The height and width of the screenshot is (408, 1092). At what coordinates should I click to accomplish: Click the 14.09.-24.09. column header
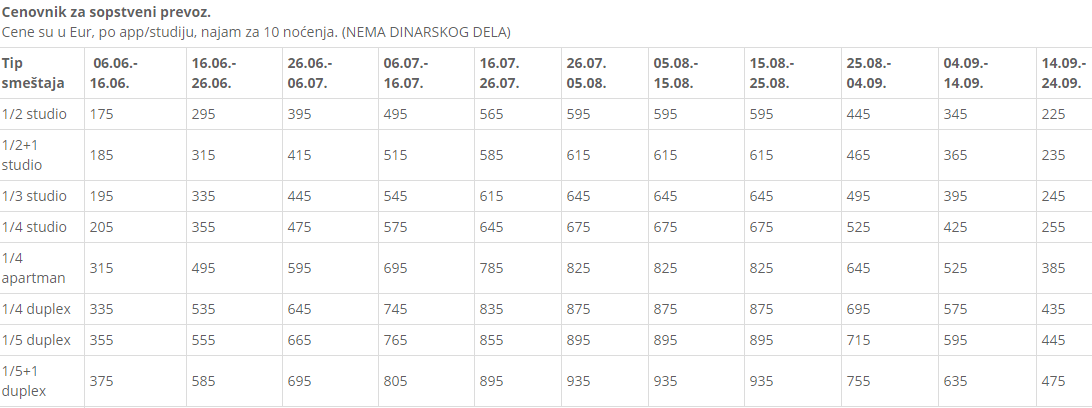click(1063, 73)
